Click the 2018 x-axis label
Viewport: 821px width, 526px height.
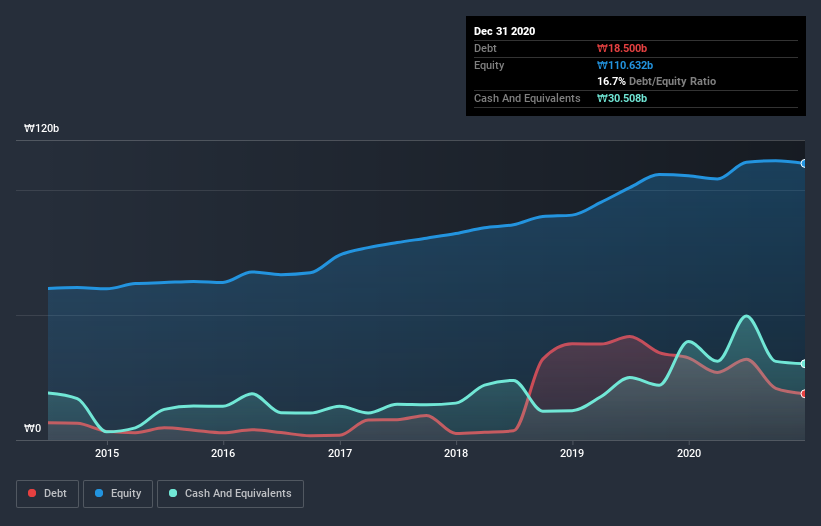click(456, 453)
